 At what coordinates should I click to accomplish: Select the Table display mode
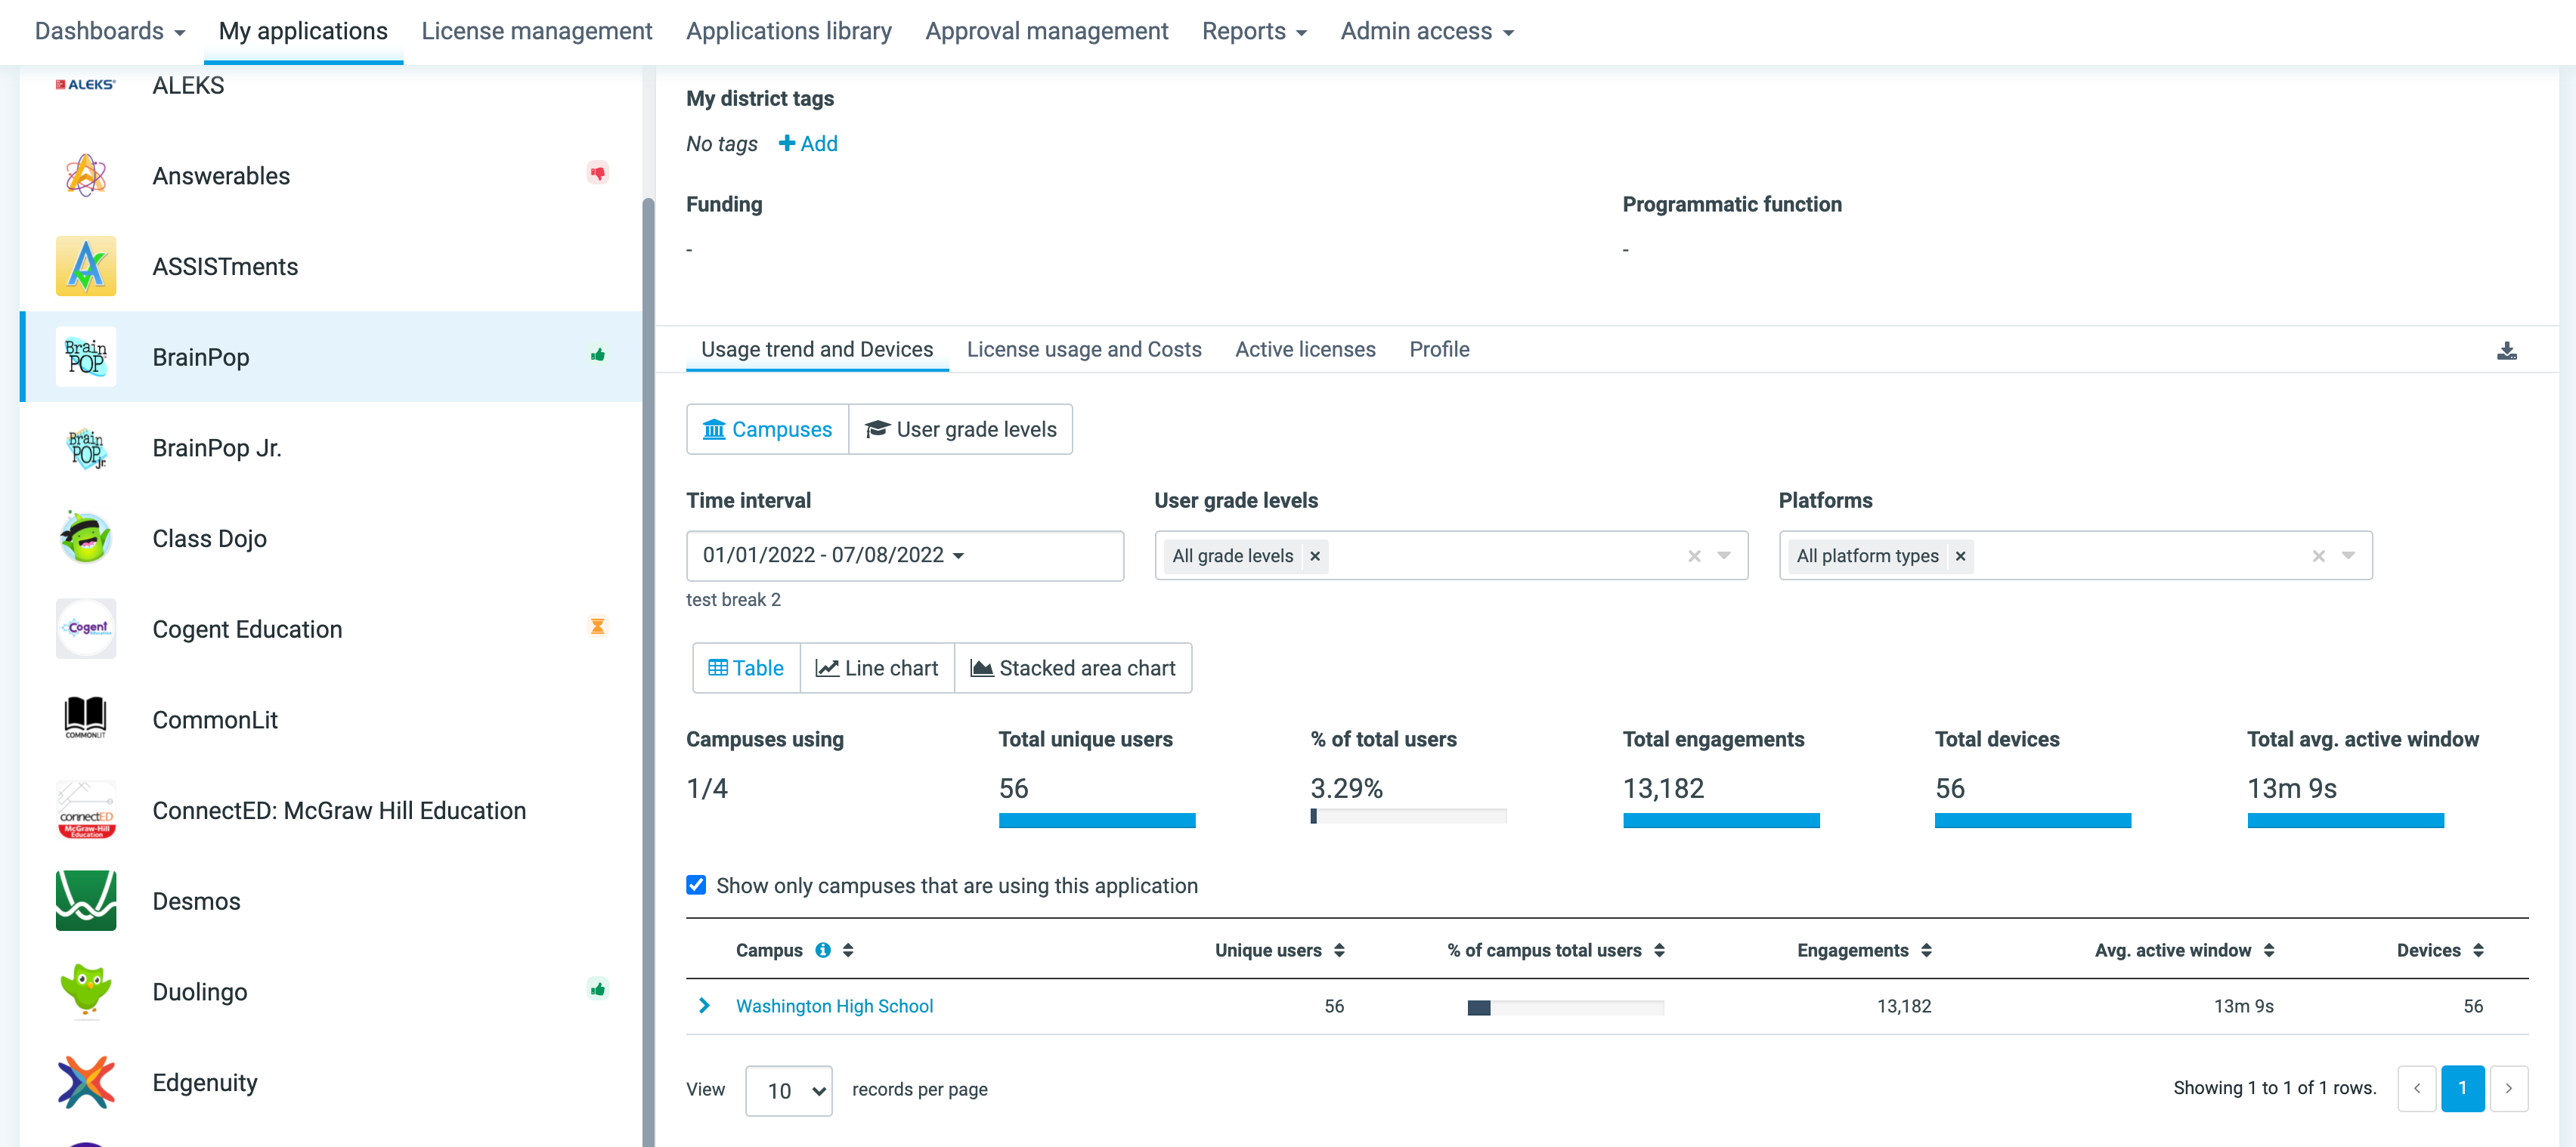746,668
